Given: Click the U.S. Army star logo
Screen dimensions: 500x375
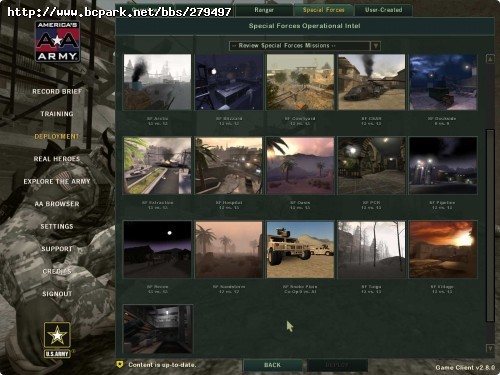Looking at the screenshot, I should [x=57, y=340].
